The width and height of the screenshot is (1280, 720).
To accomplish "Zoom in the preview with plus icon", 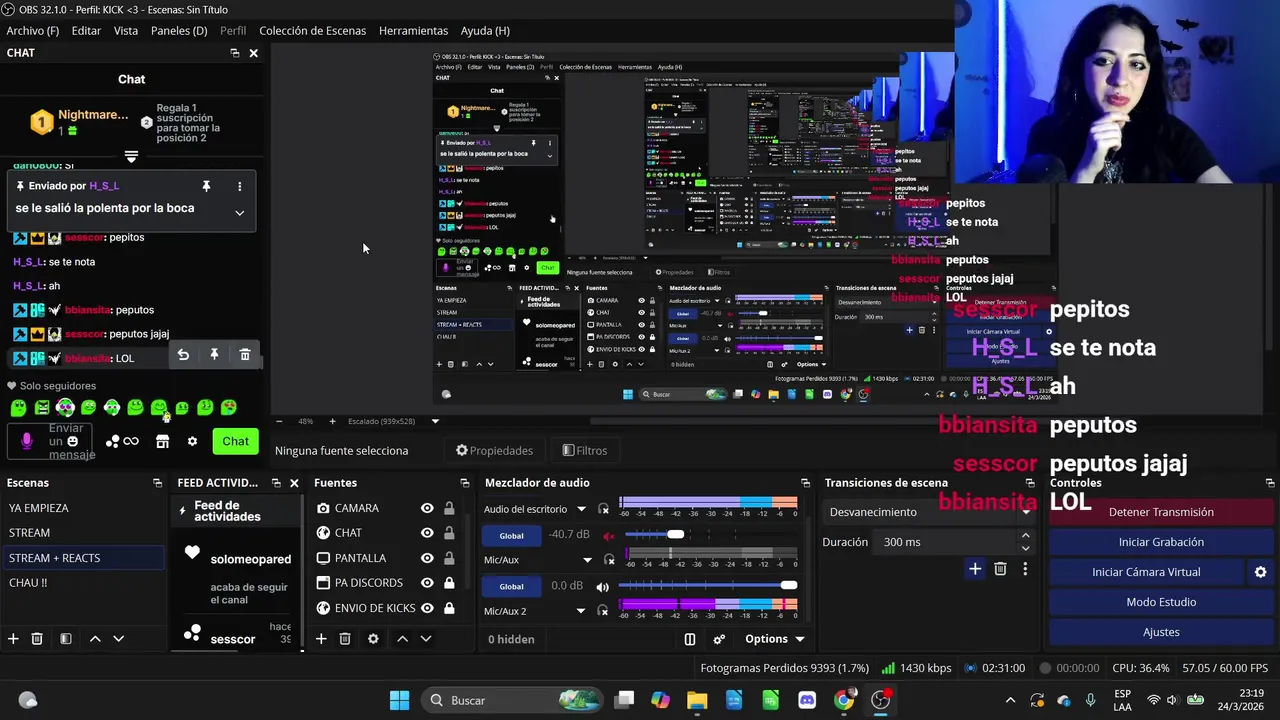I will pos(333,421).
